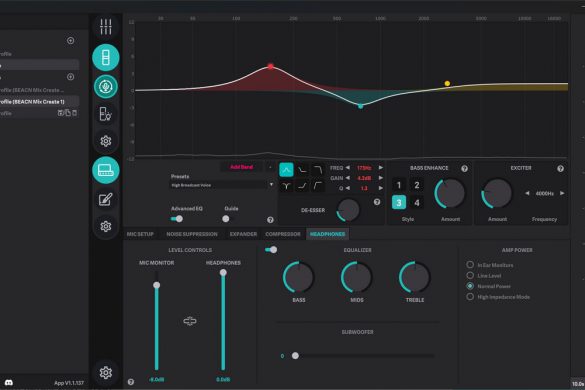Click the link slider icon between level faders
The image size is (585, 390).
(190, 321)
